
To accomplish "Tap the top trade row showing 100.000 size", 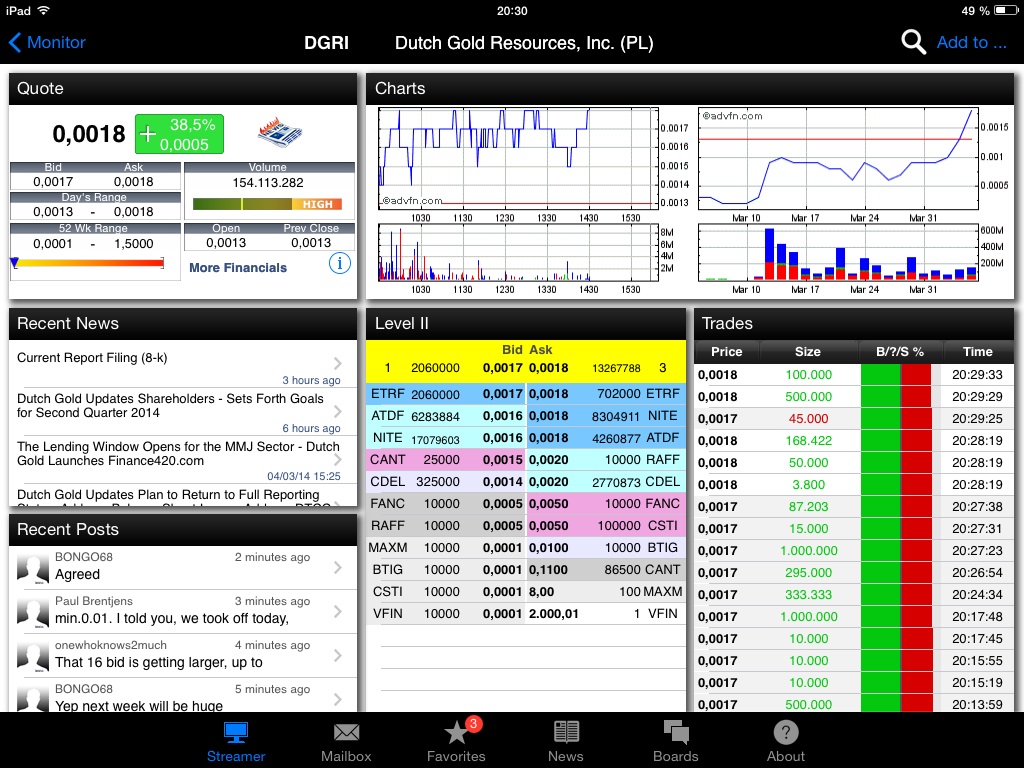I will 855,375.
